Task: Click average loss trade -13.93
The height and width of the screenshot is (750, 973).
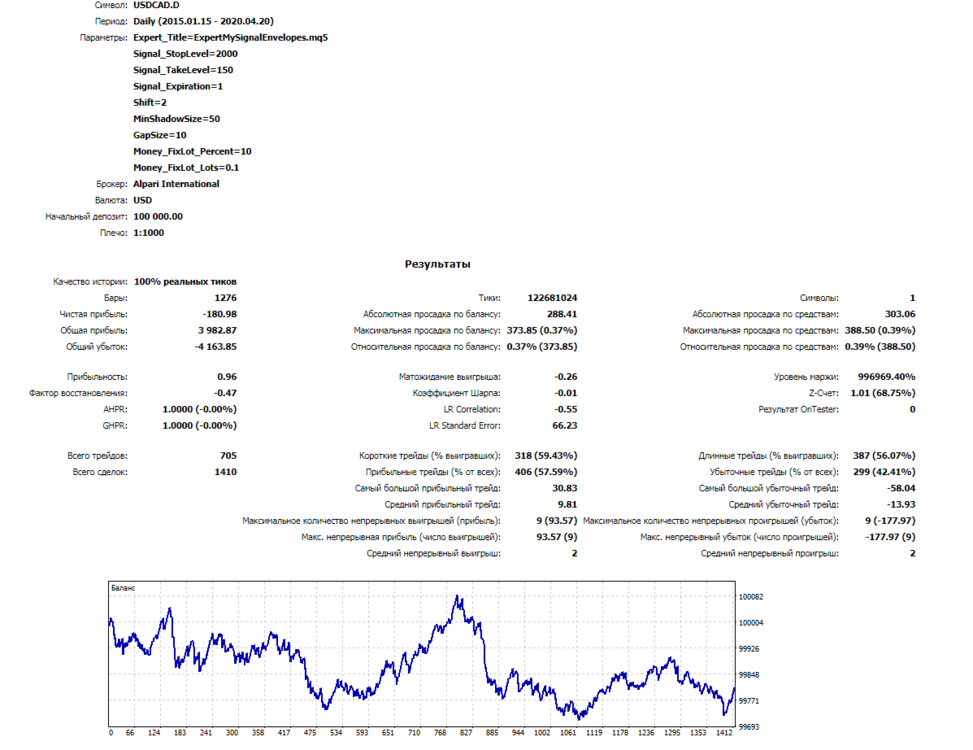Action: [x=900, y=504]
